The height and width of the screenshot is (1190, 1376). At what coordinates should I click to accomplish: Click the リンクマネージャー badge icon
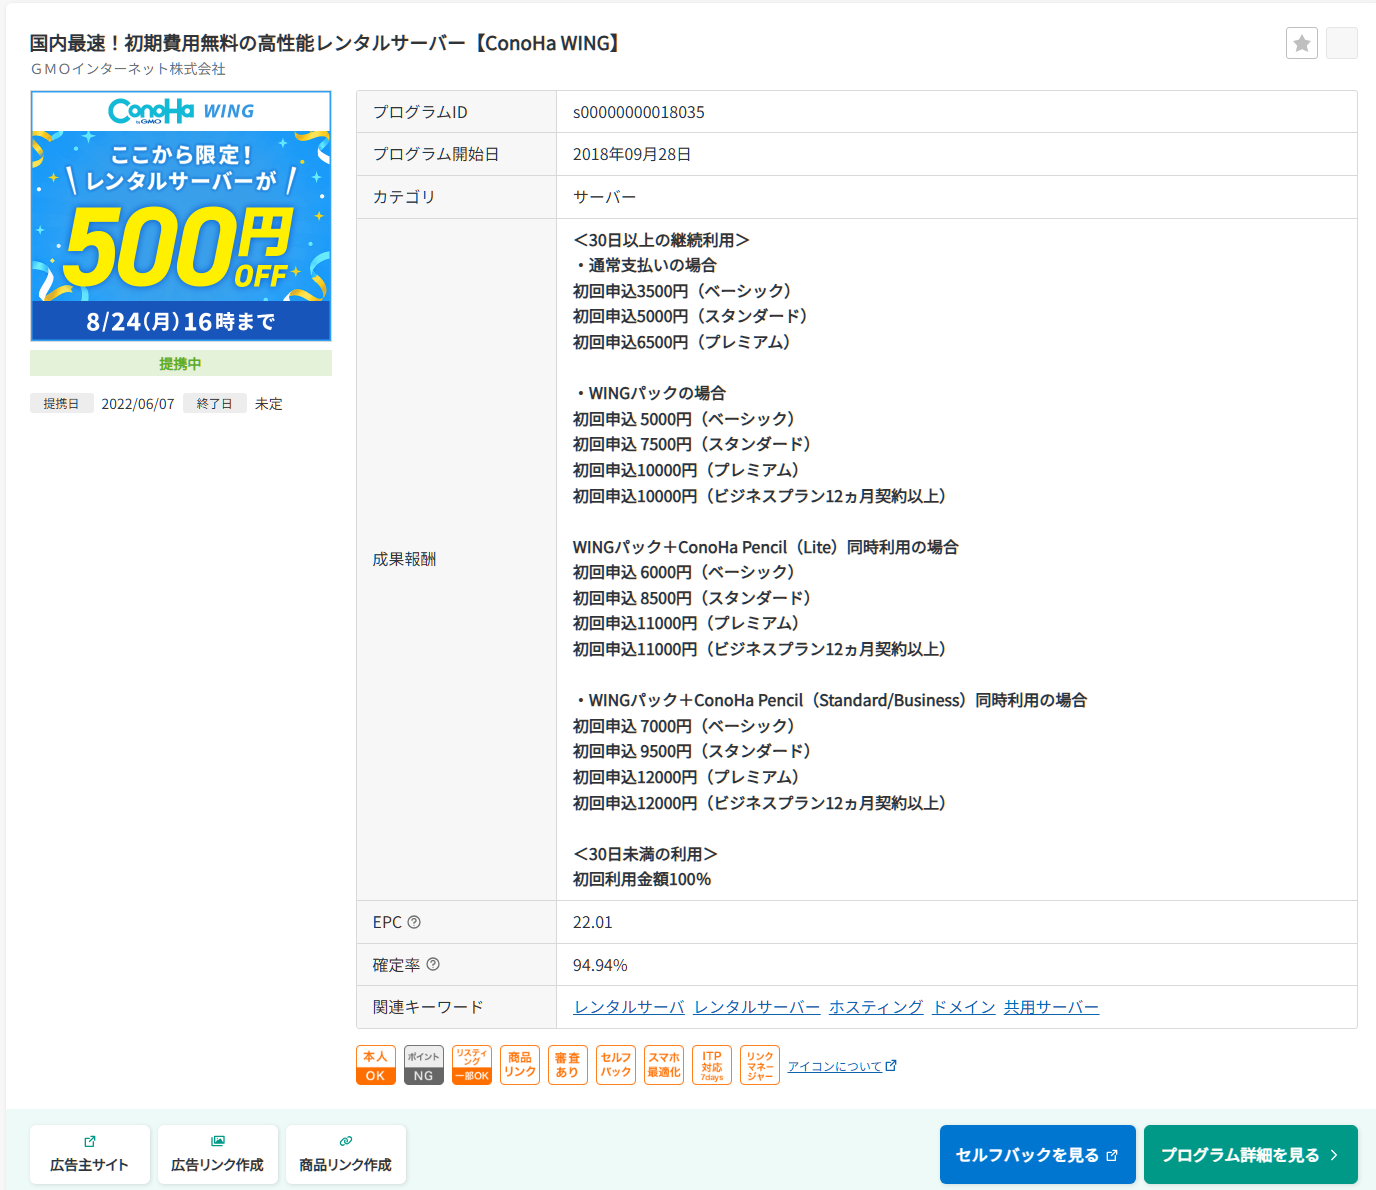click(759, 1065)
